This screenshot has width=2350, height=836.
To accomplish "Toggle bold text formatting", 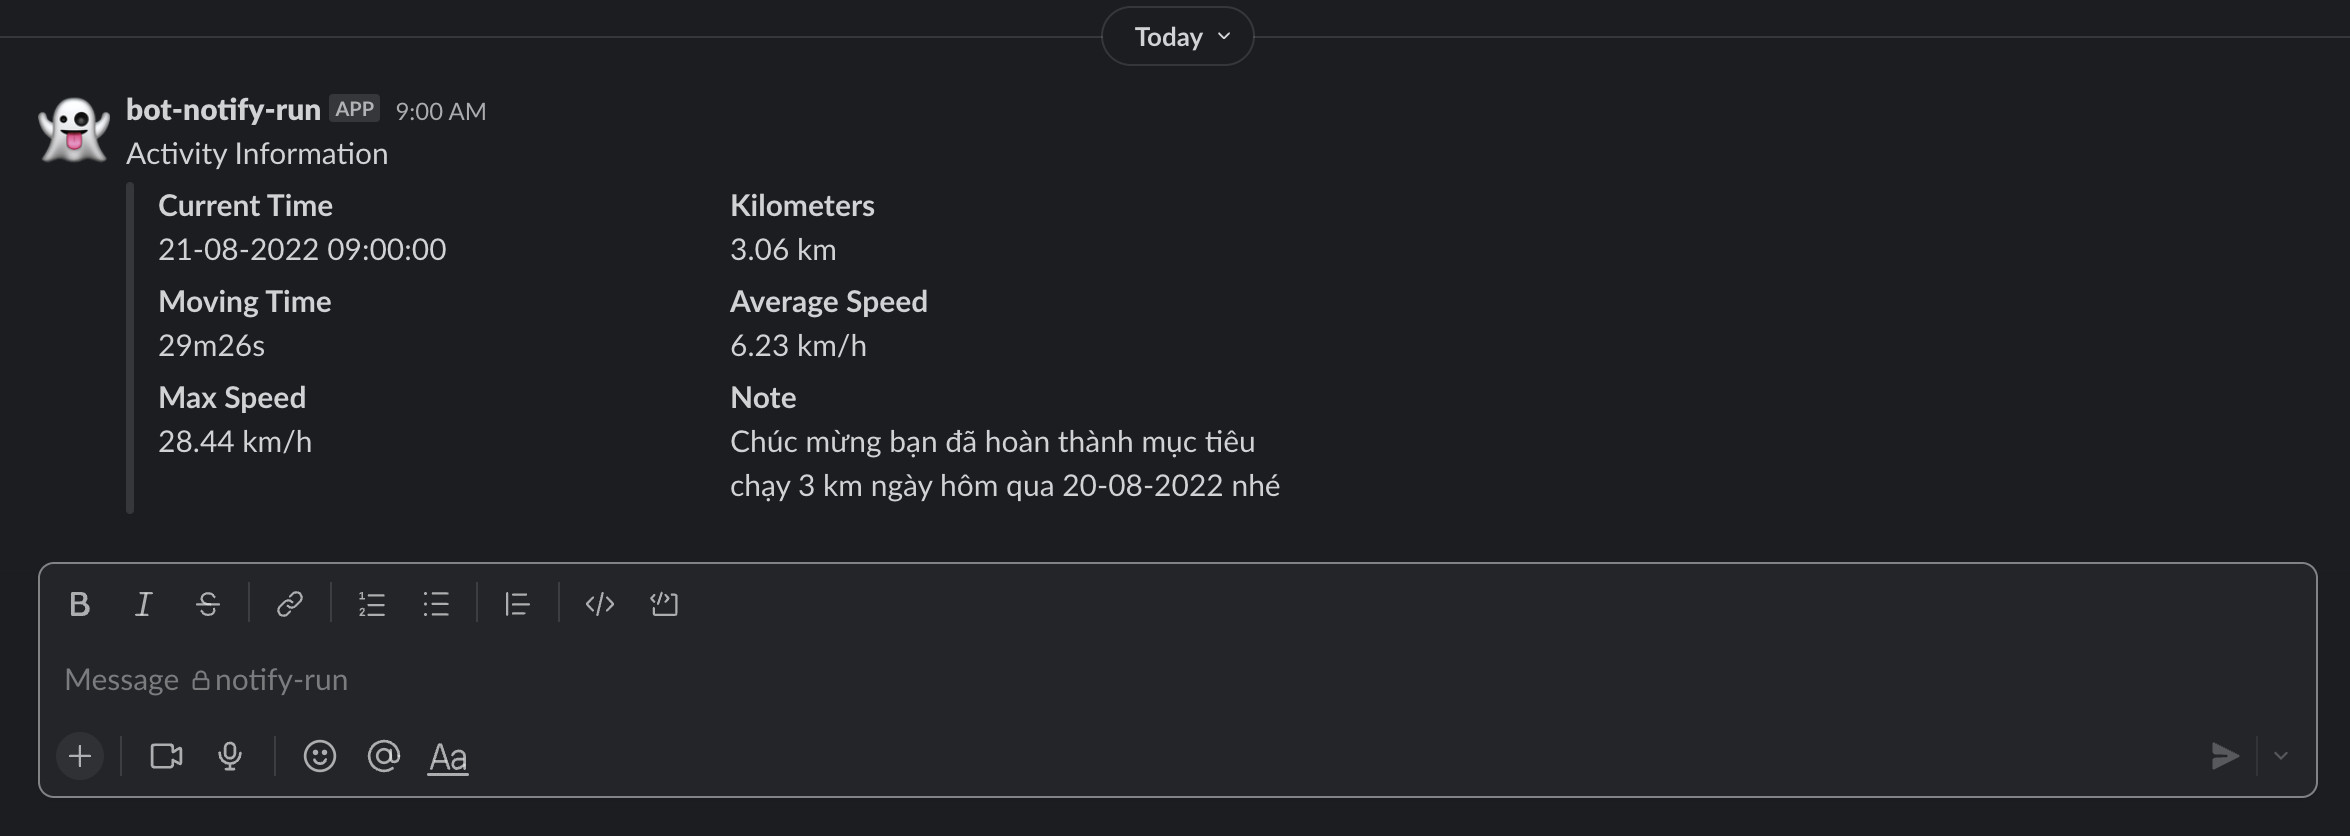I will 79,603.
